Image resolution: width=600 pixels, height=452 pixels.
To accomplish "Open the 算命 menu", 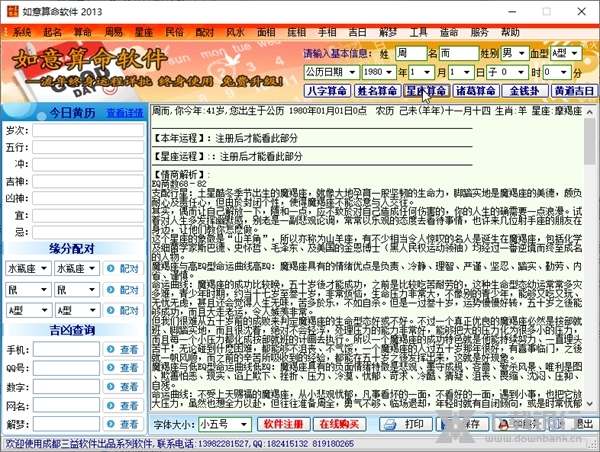I will 83,33.
